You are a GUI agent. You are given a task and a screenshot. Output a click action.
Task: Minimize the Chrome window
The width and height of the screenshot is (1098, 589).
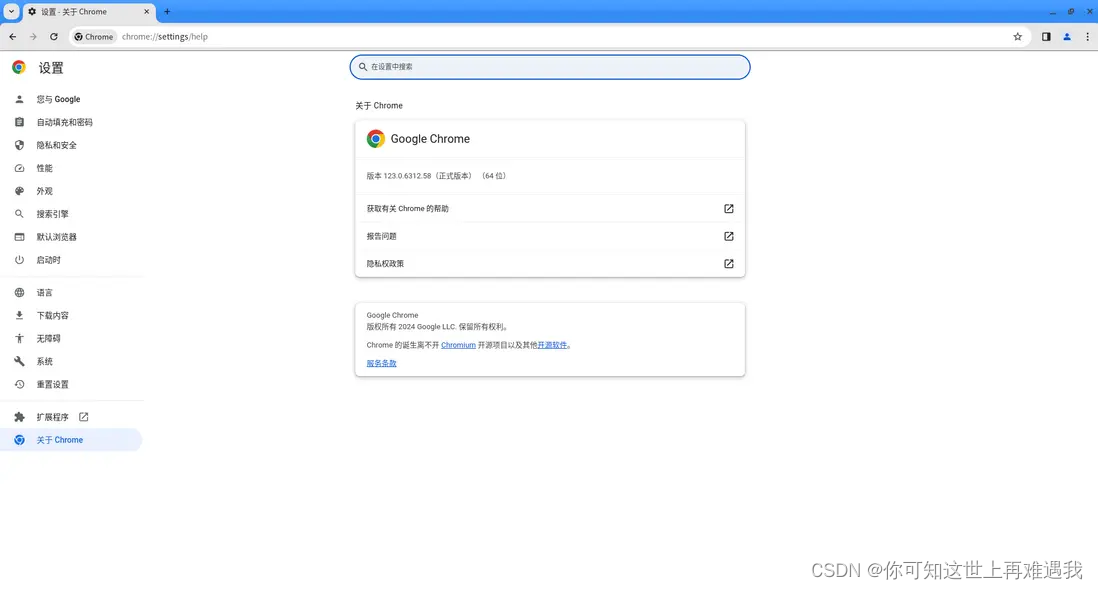point(1052,12)
